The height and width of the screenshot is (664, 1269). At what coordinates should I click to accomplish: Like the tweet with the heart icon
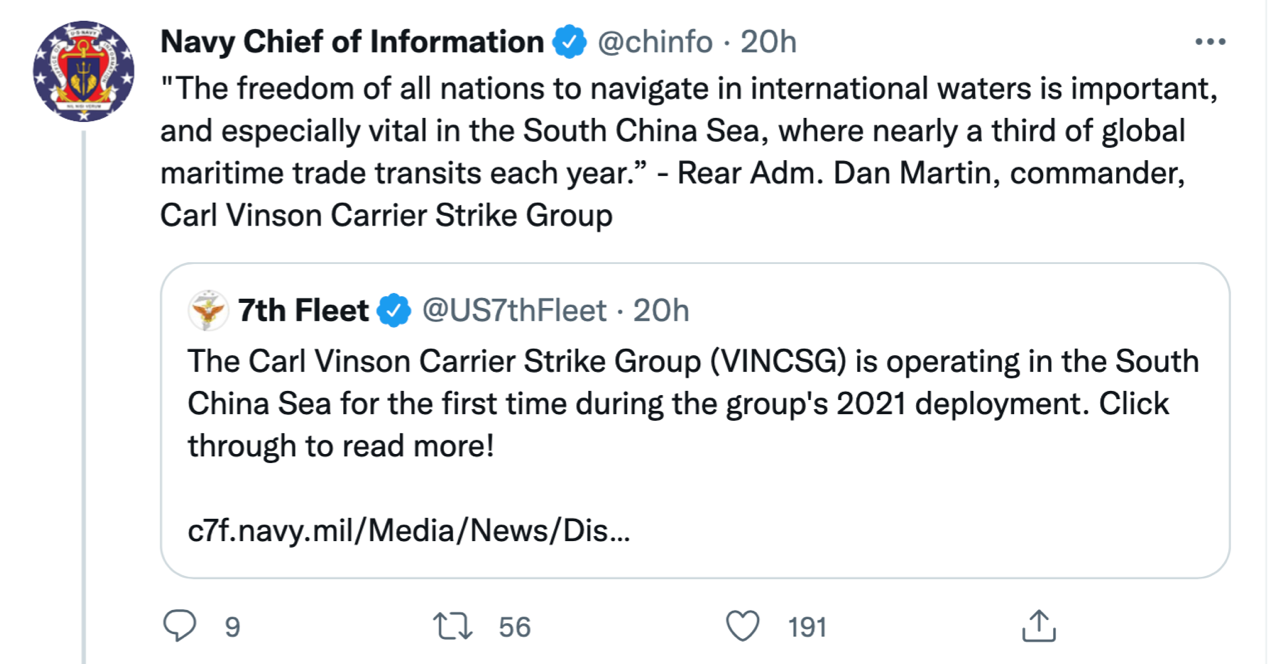742,626
